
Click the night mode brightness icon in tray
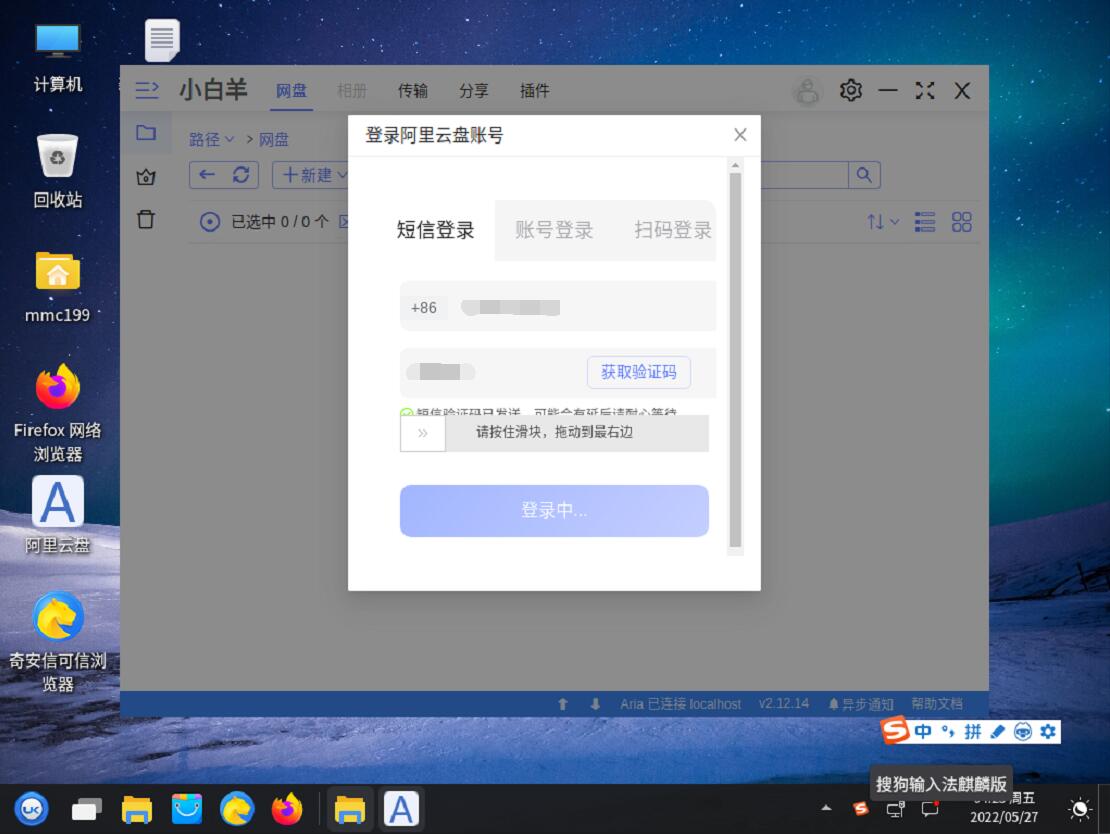pos(1080,809)
